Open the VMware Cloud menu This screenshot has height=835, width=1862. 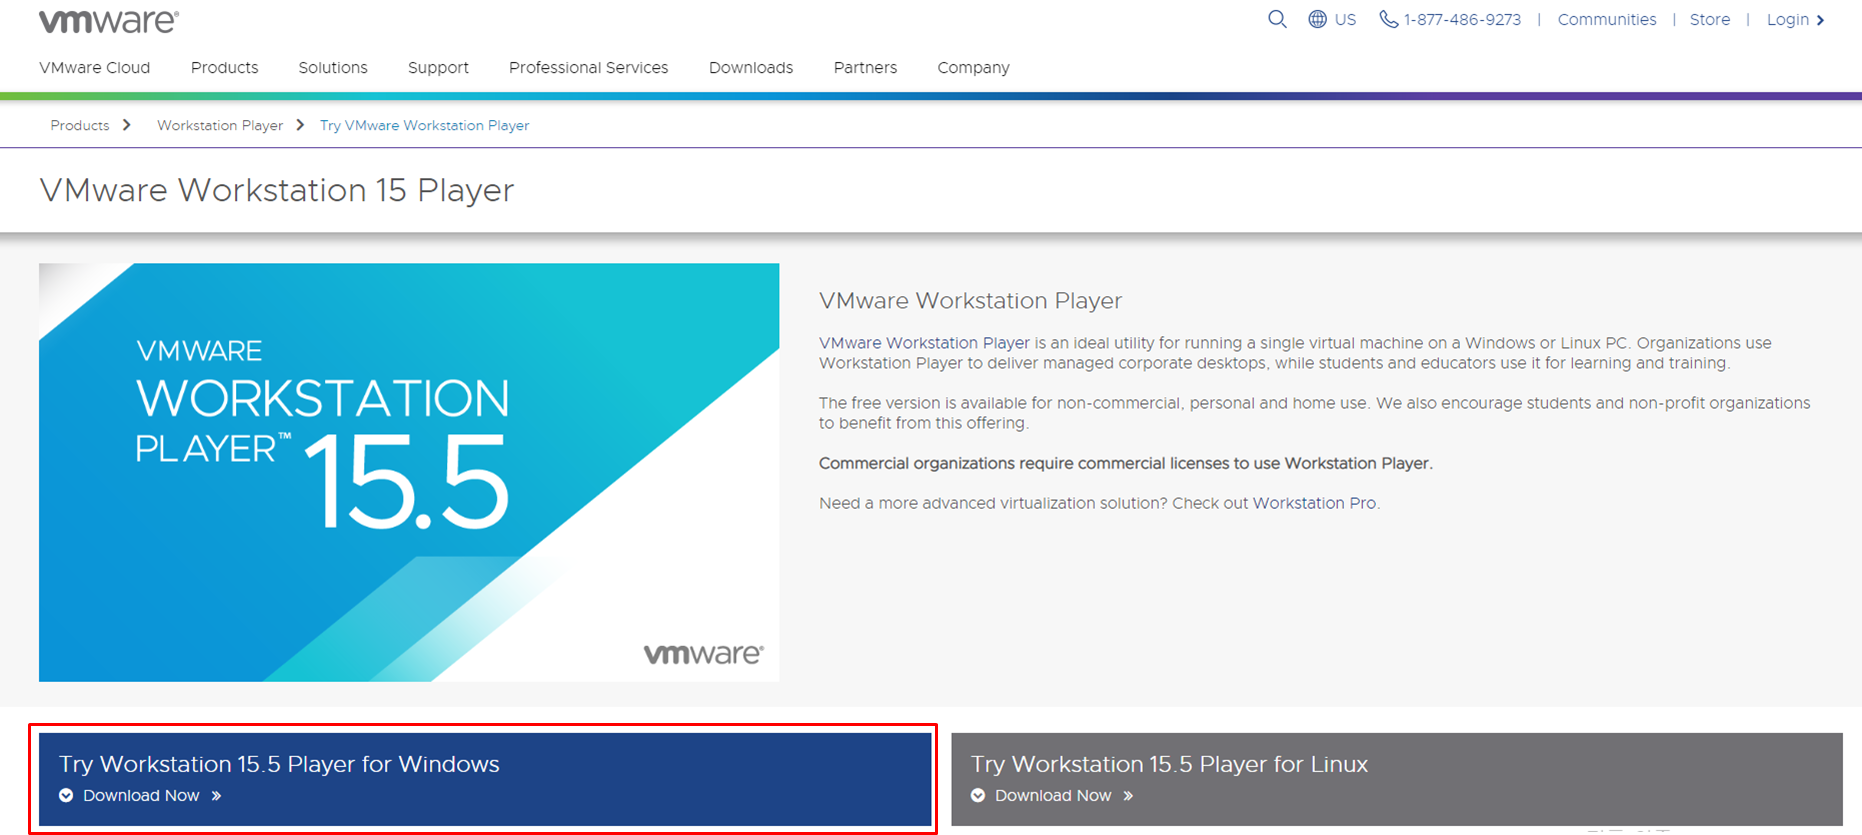[x=95, y=68]
